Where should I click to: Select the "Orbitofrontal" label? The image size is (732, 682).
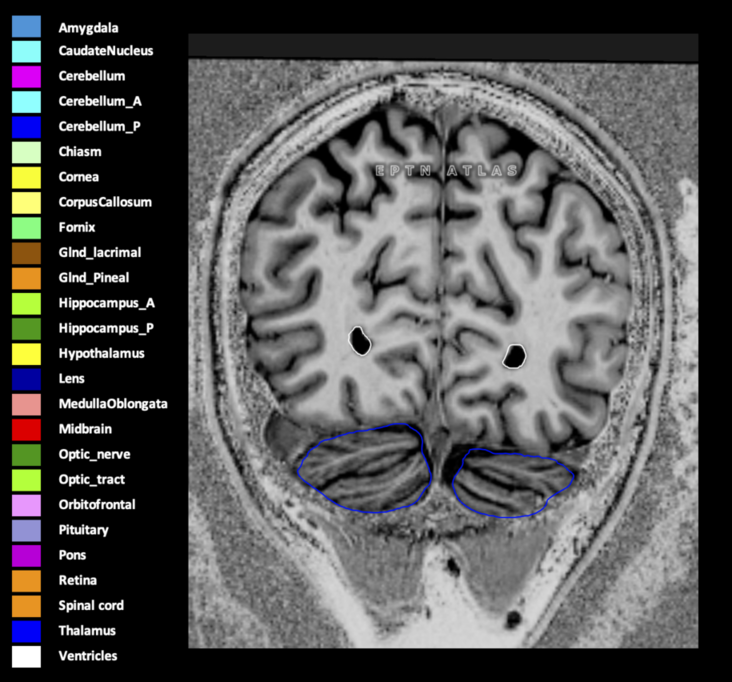click(97, 504)
